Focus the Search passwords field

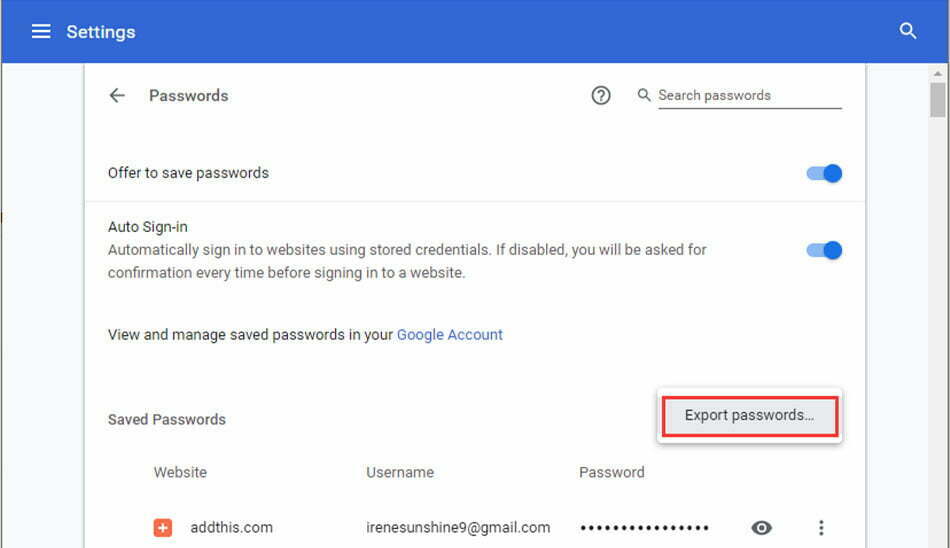pyautogui.click(x=749, y=95)
